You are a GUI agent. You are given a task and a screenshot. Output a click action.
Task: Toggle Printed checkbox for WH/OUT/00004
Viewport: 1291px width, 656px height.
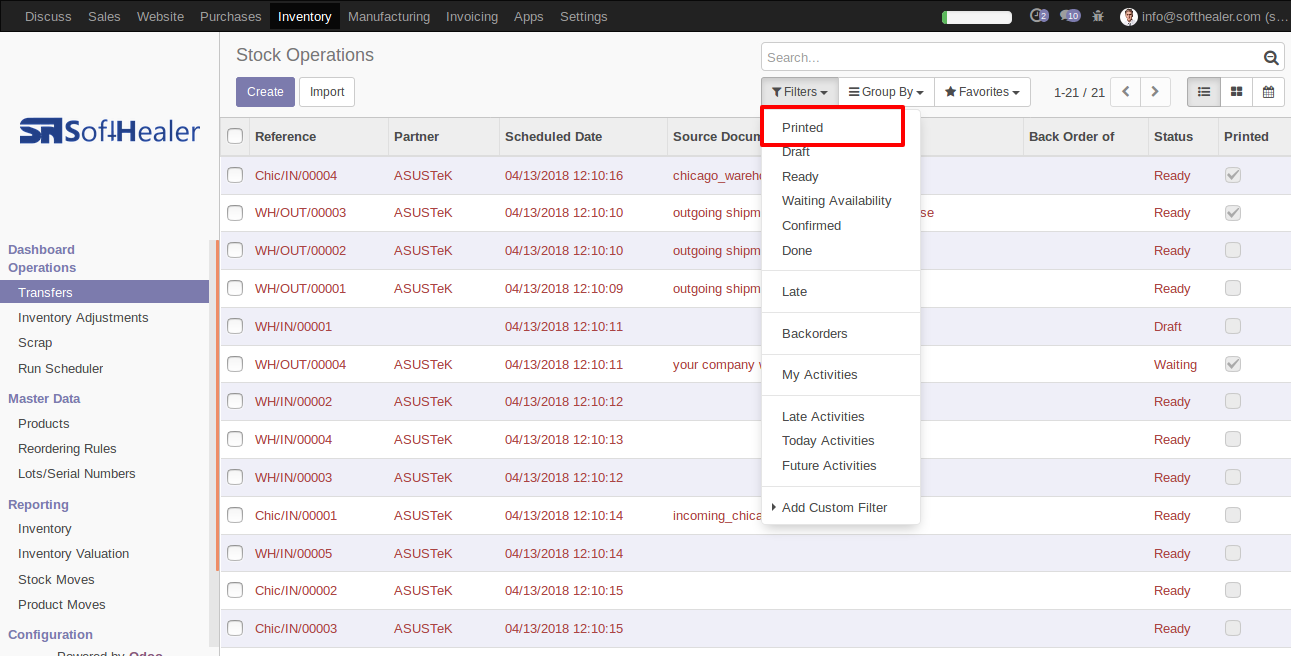click(x=1233, y=364)
